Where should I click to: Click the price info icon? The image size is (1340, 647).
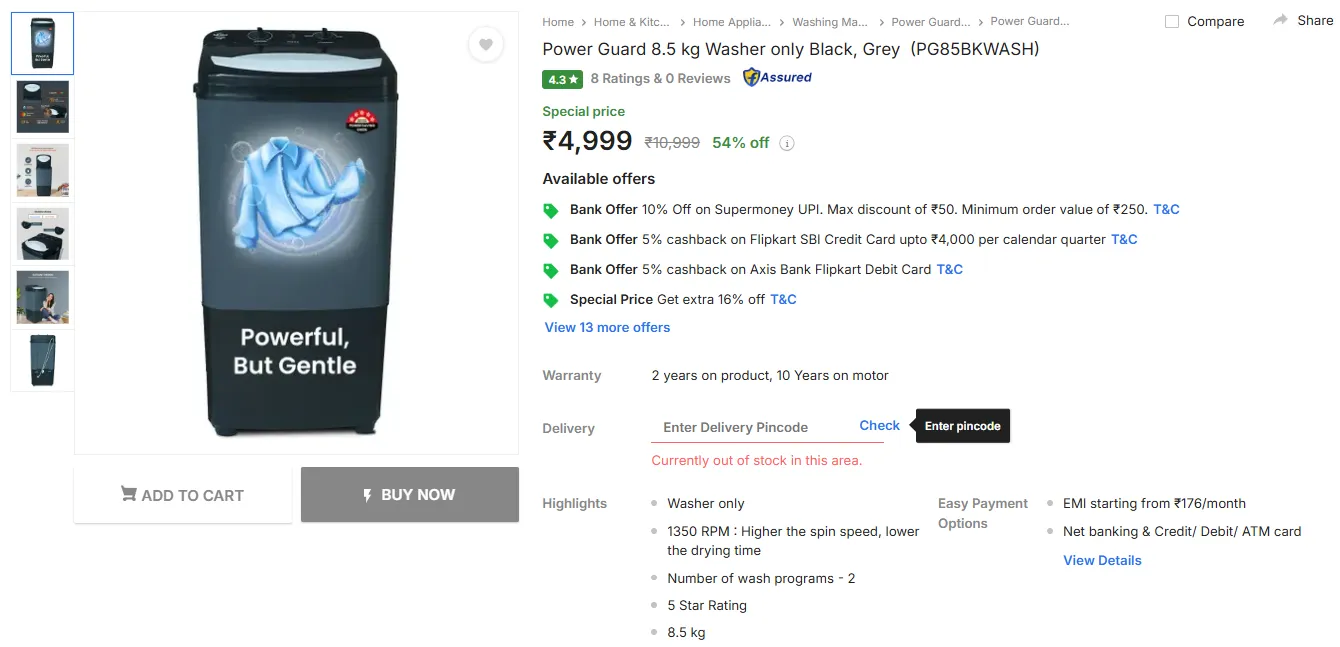coord(787,143)
